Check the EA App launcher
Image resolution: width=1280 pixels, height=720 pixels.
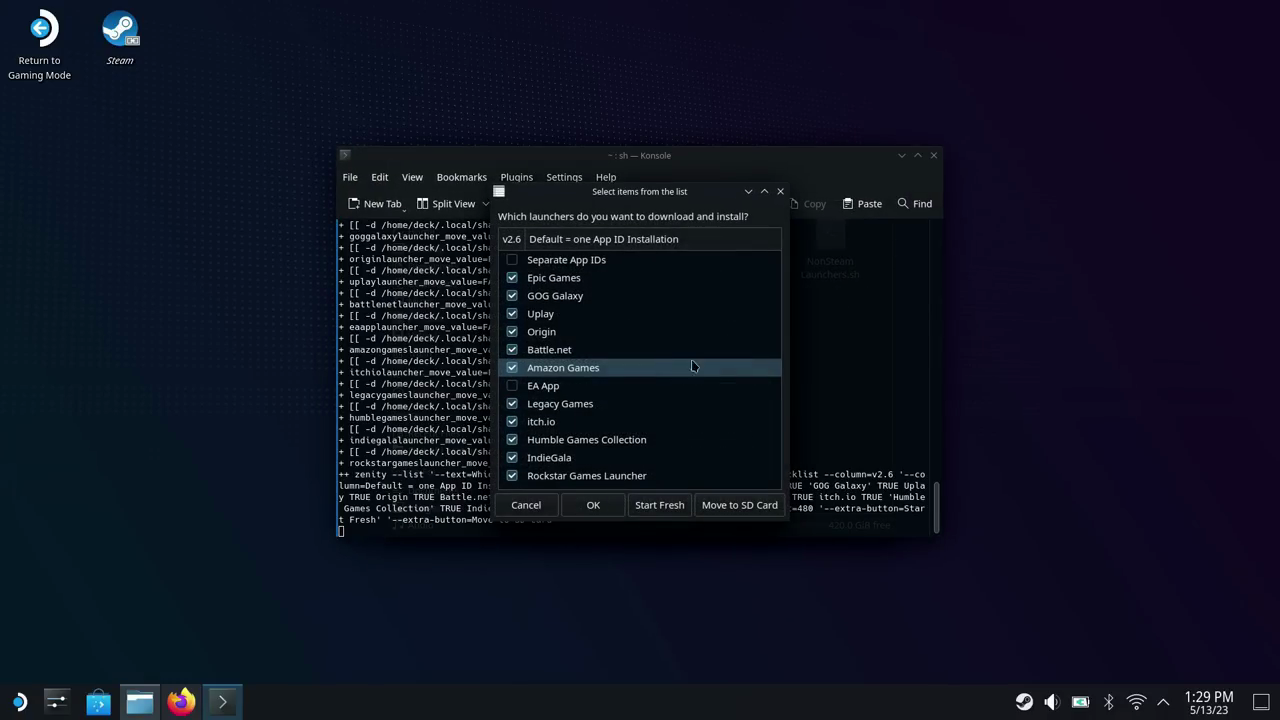(x=512, y=386)
